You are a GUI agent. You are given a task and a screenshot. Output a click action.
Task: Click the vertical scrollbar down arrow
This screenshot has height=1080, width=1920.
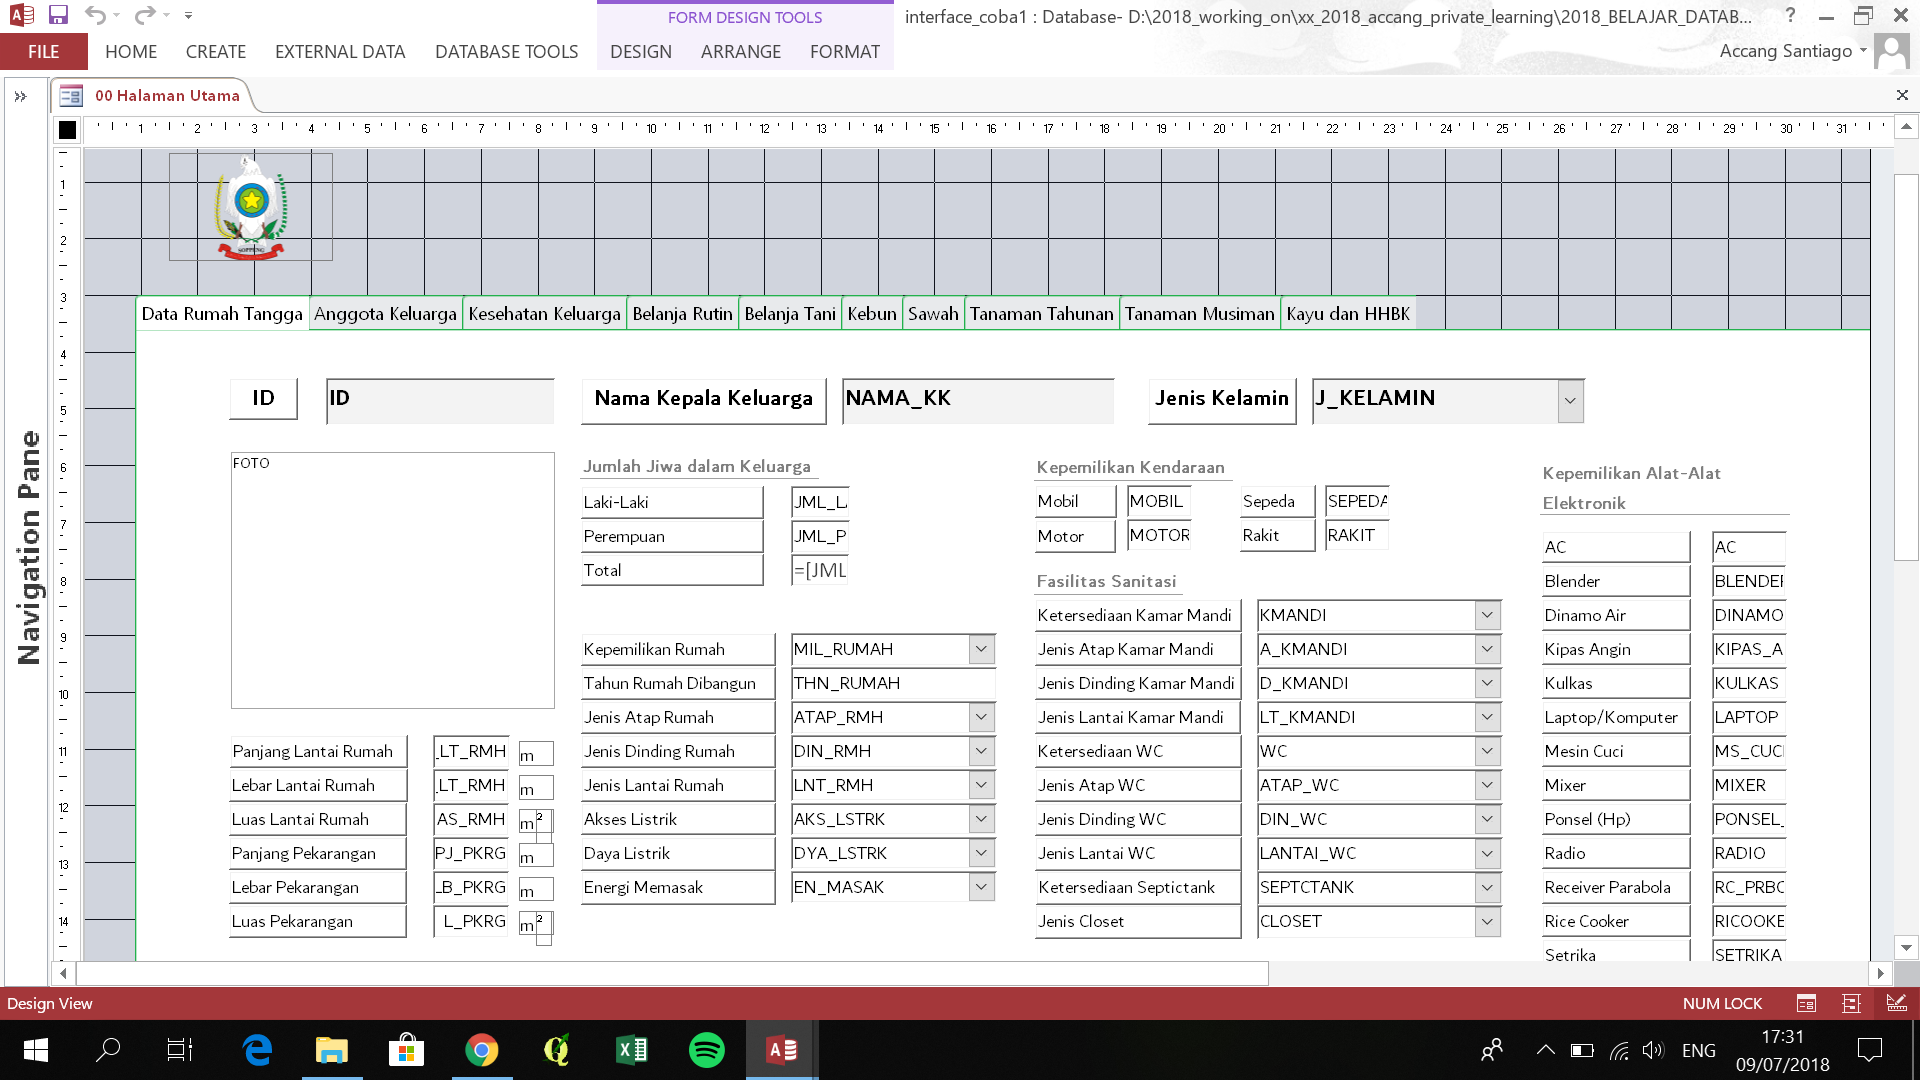tap(1906, 947)
